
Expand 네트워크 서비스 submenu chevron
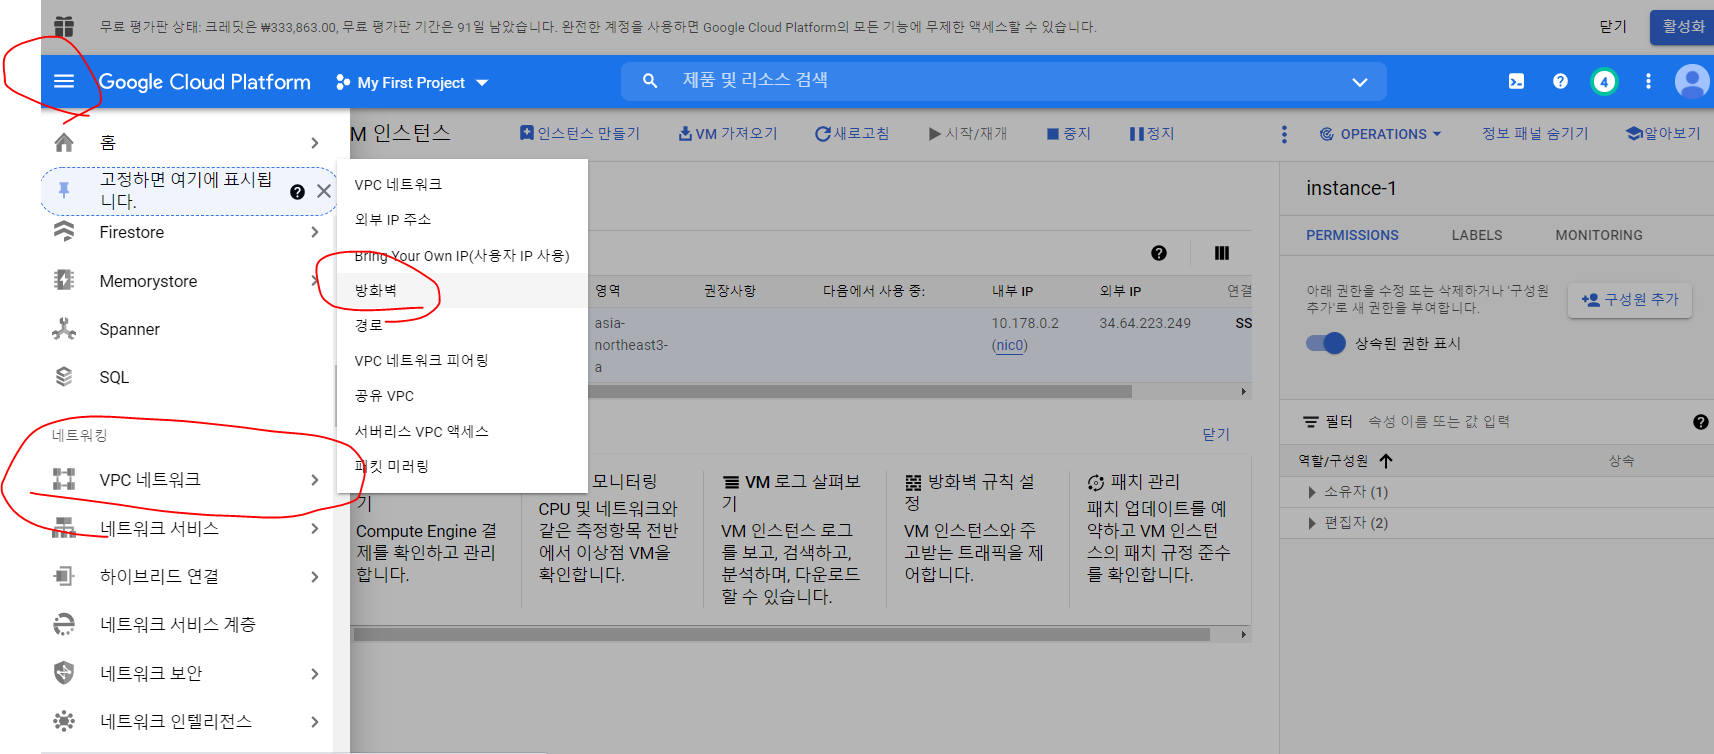click(x=315, y=528)
